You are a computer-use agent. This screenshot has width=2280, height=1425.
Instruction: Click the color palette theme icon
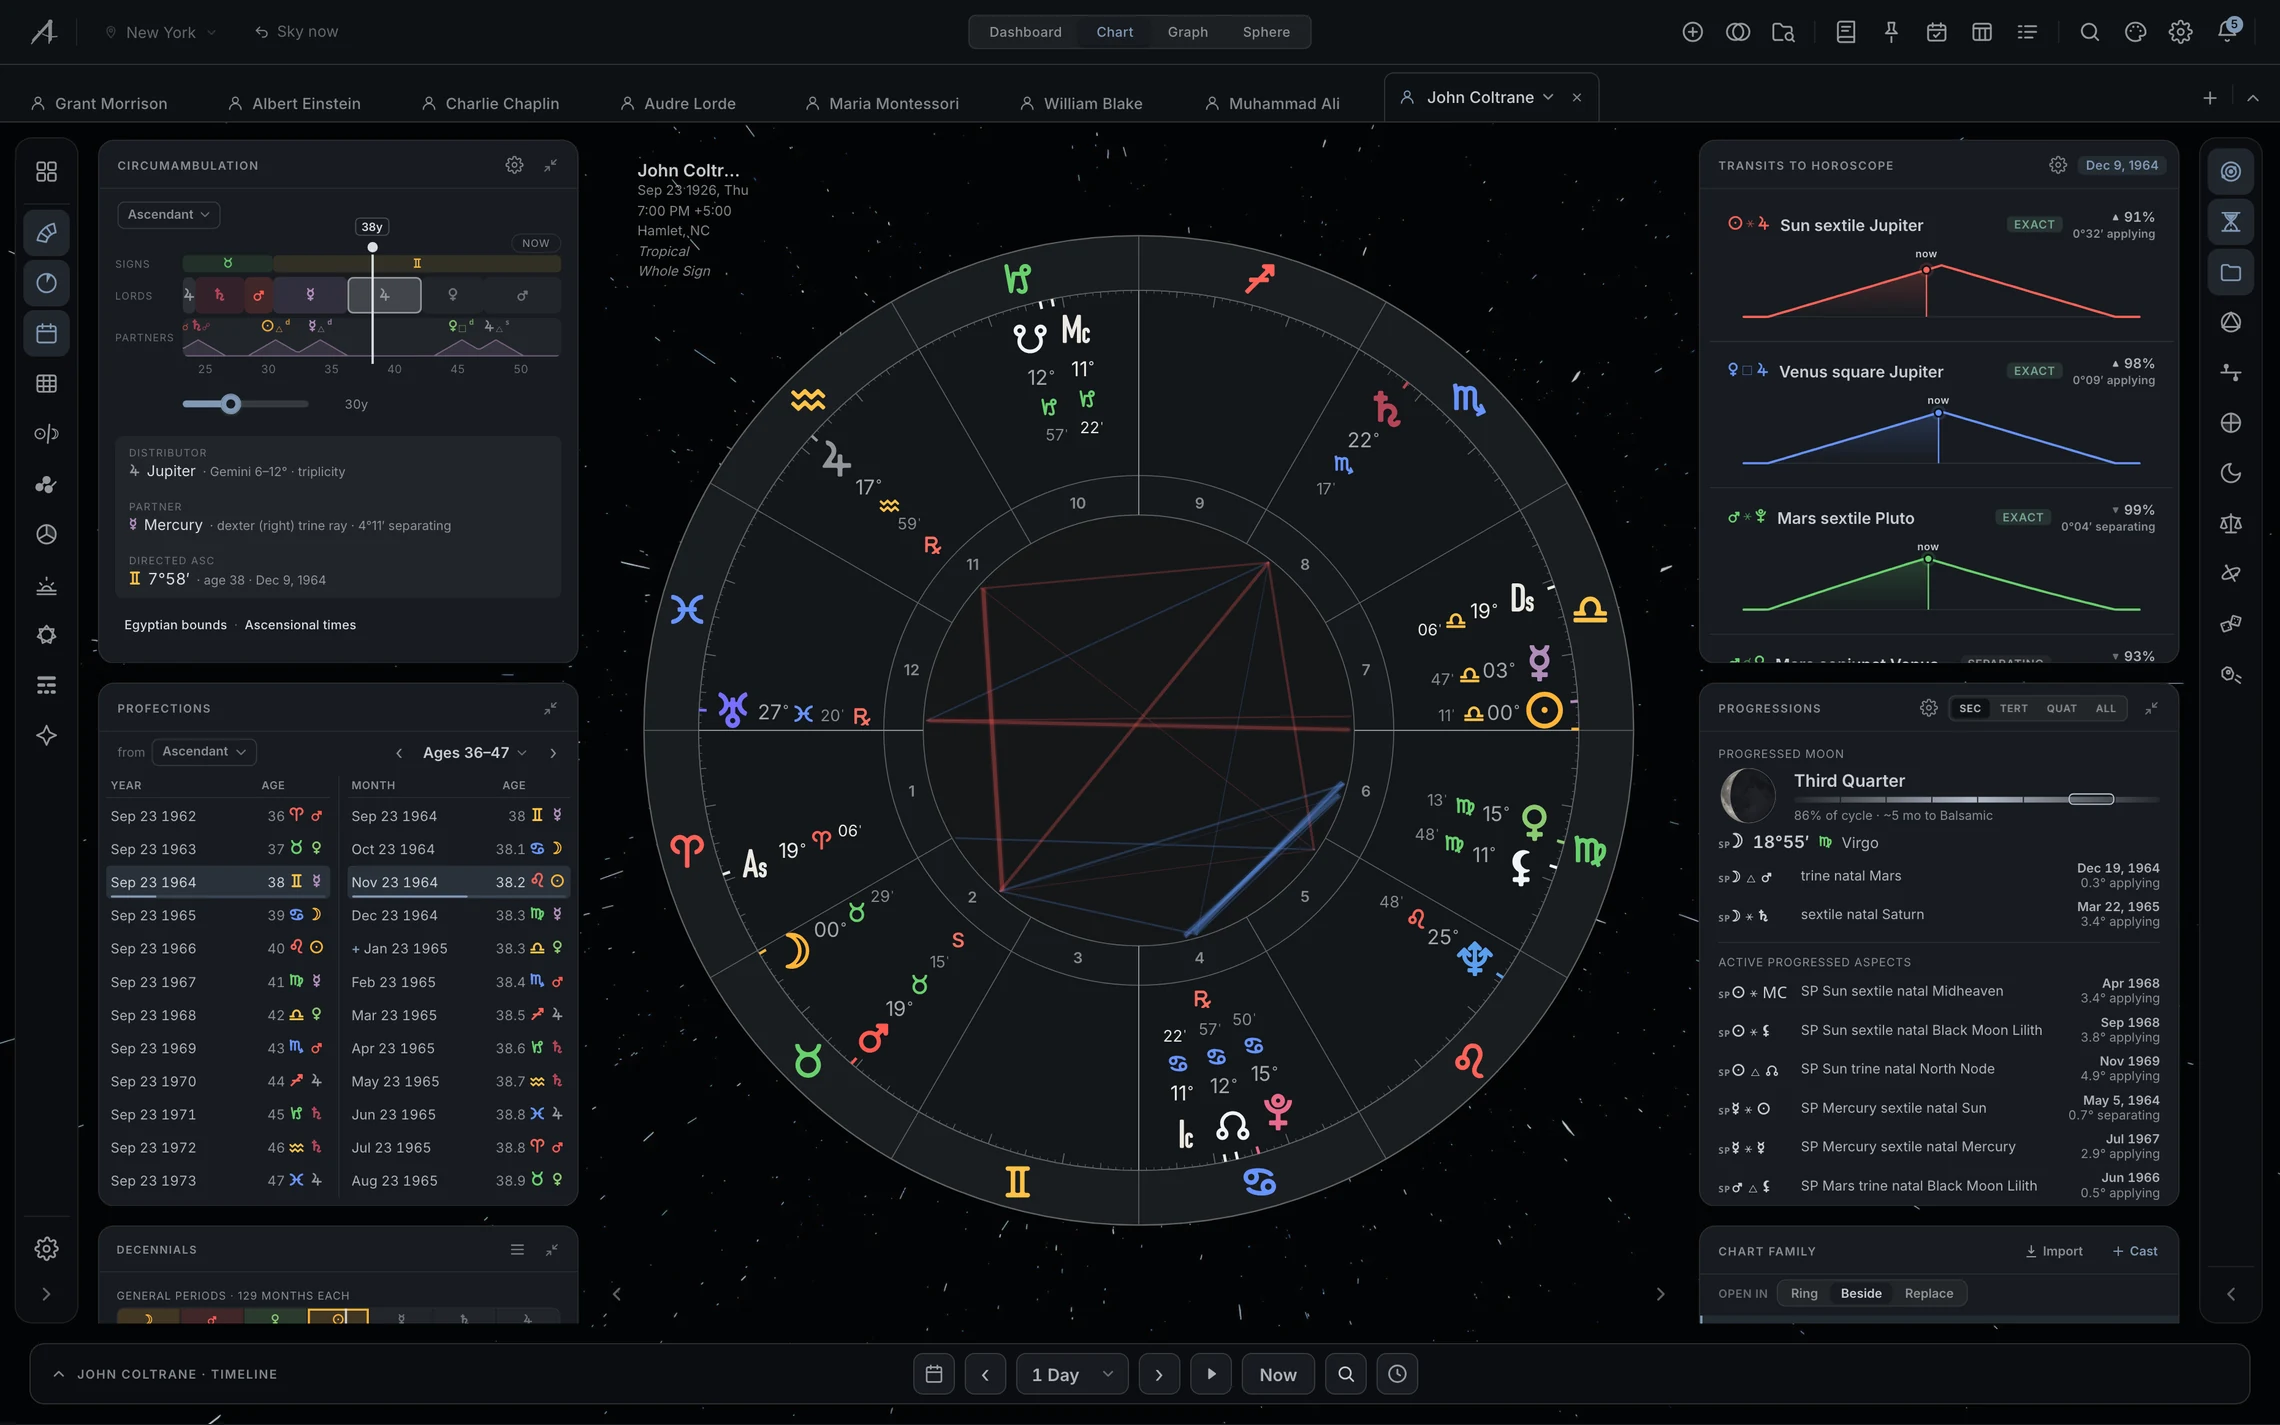(x=2135, y=32)
